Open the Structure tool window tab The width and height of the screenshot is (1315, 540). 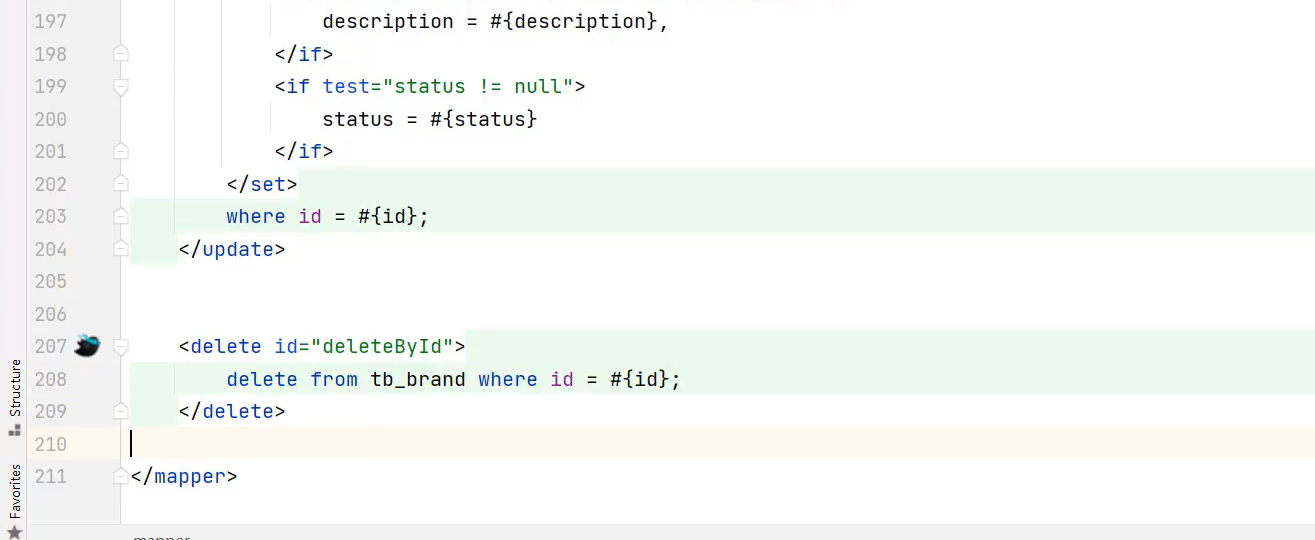coord(15,388)
